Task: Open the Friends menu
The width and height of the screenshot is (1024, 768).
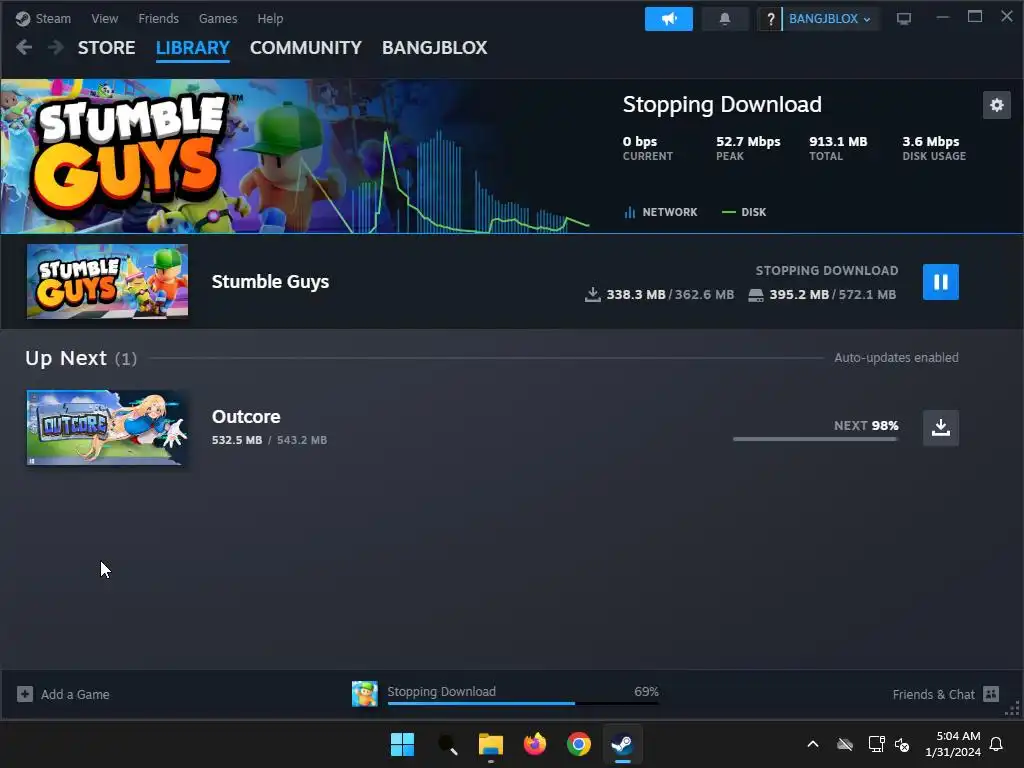Action: 158,18
